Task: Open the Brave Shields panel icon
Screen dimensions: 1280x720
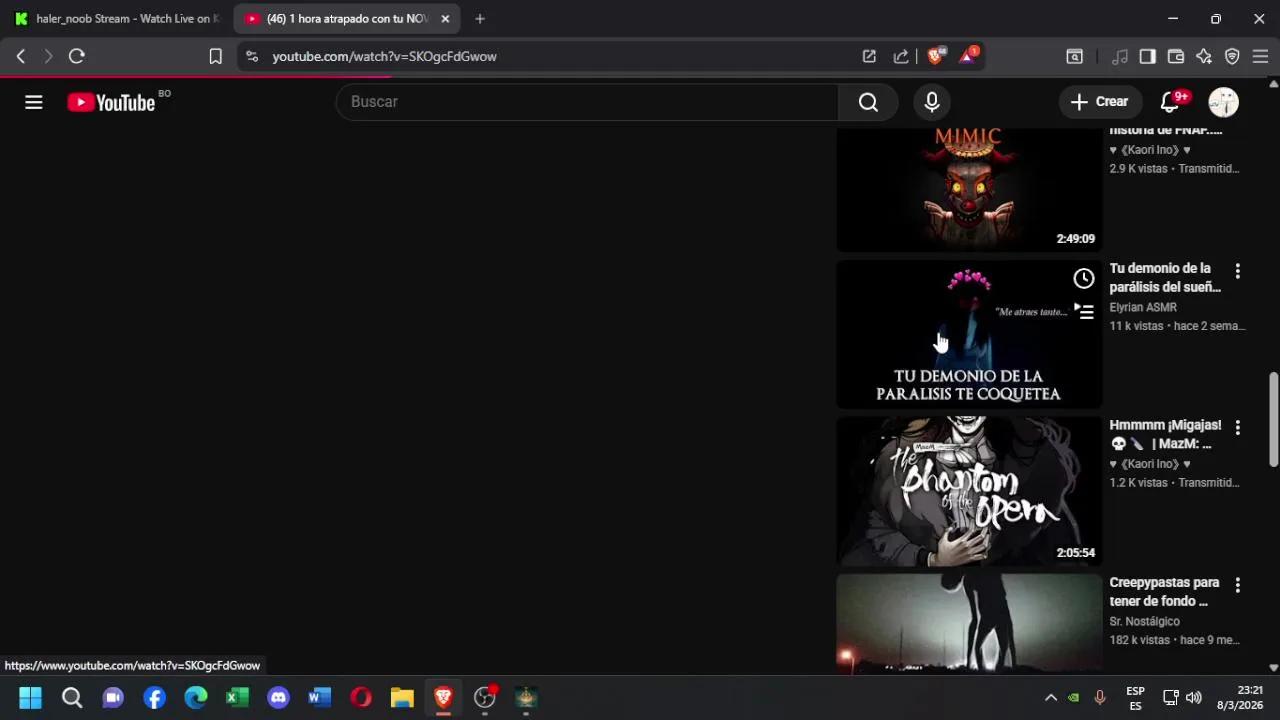Action: click(x=935, y=56)
